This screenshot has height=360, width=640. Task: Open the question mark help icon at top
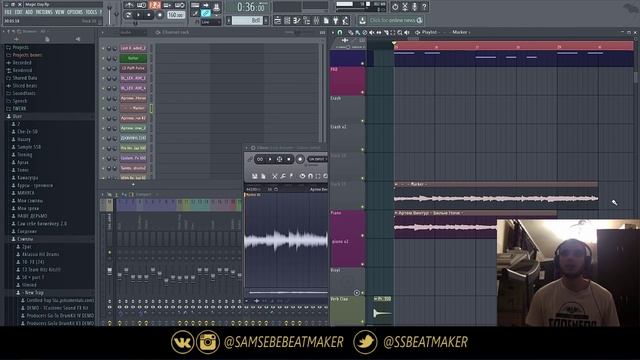tap(424, 7)
